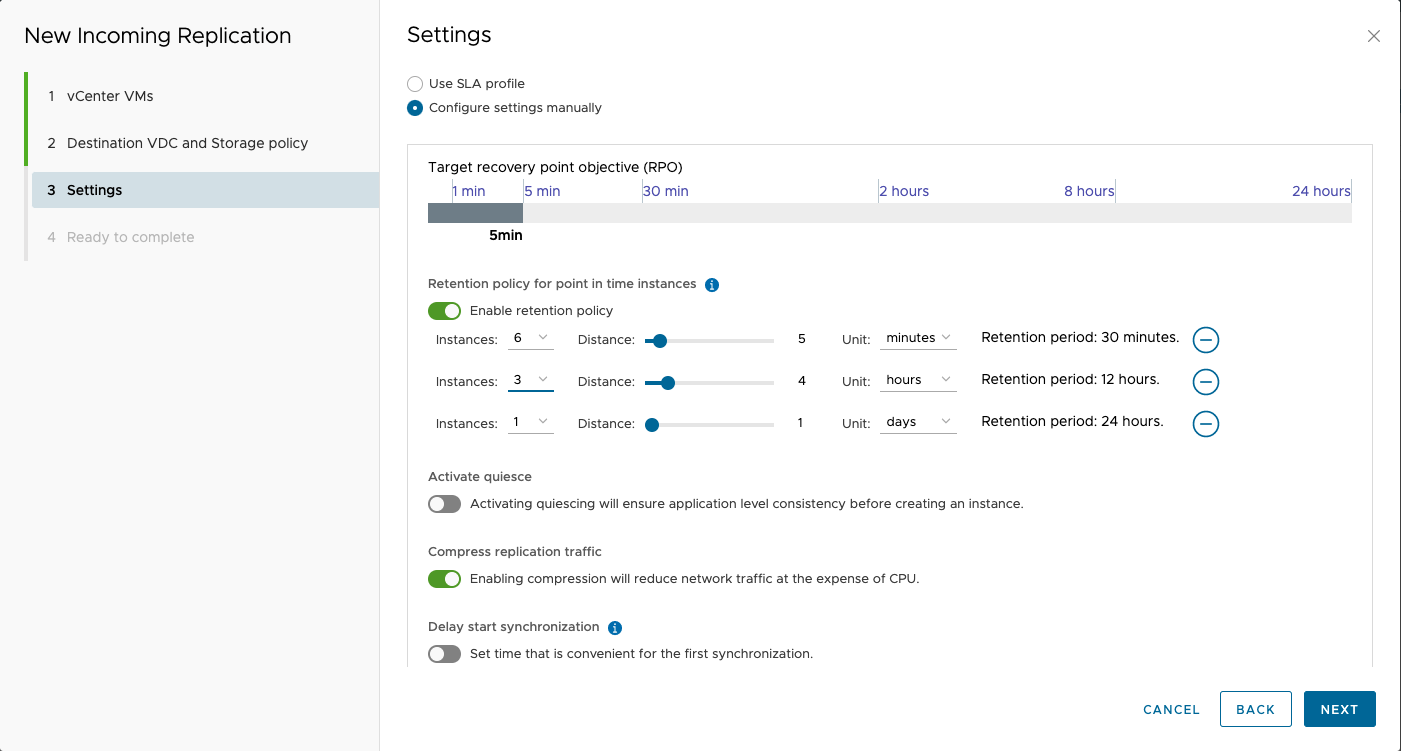Show info for Delay start synchronization
Screen dimensions: 1401x751
click(615, 628)
